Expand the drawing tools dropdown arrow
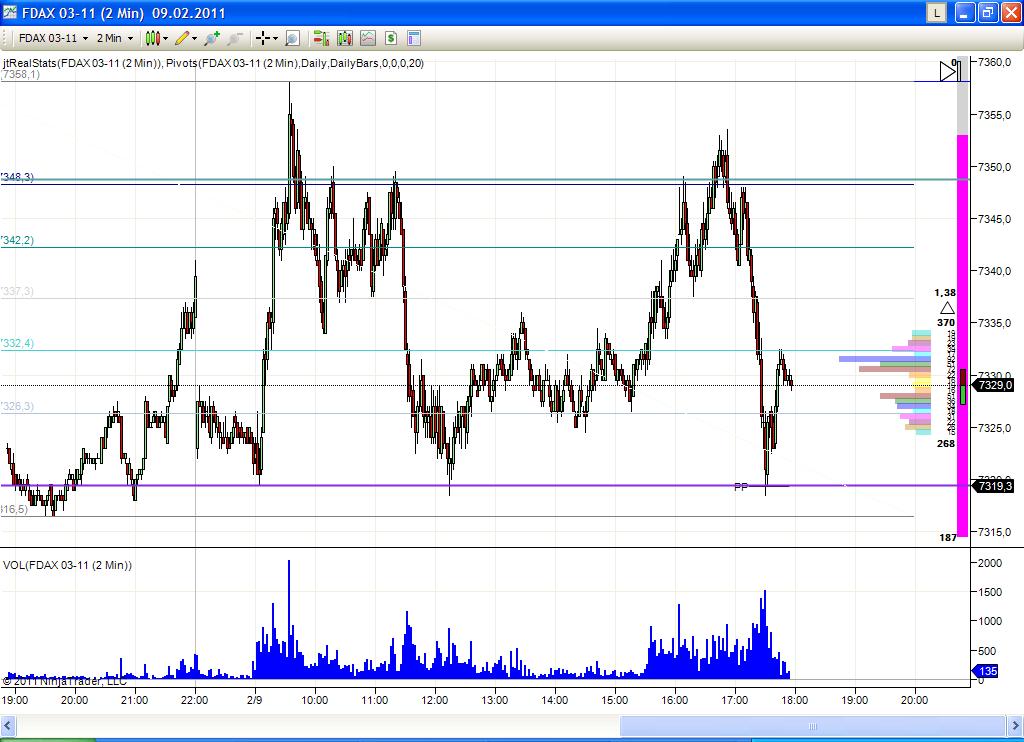This screenshot has height=742, width=1024. pos(193,38)
